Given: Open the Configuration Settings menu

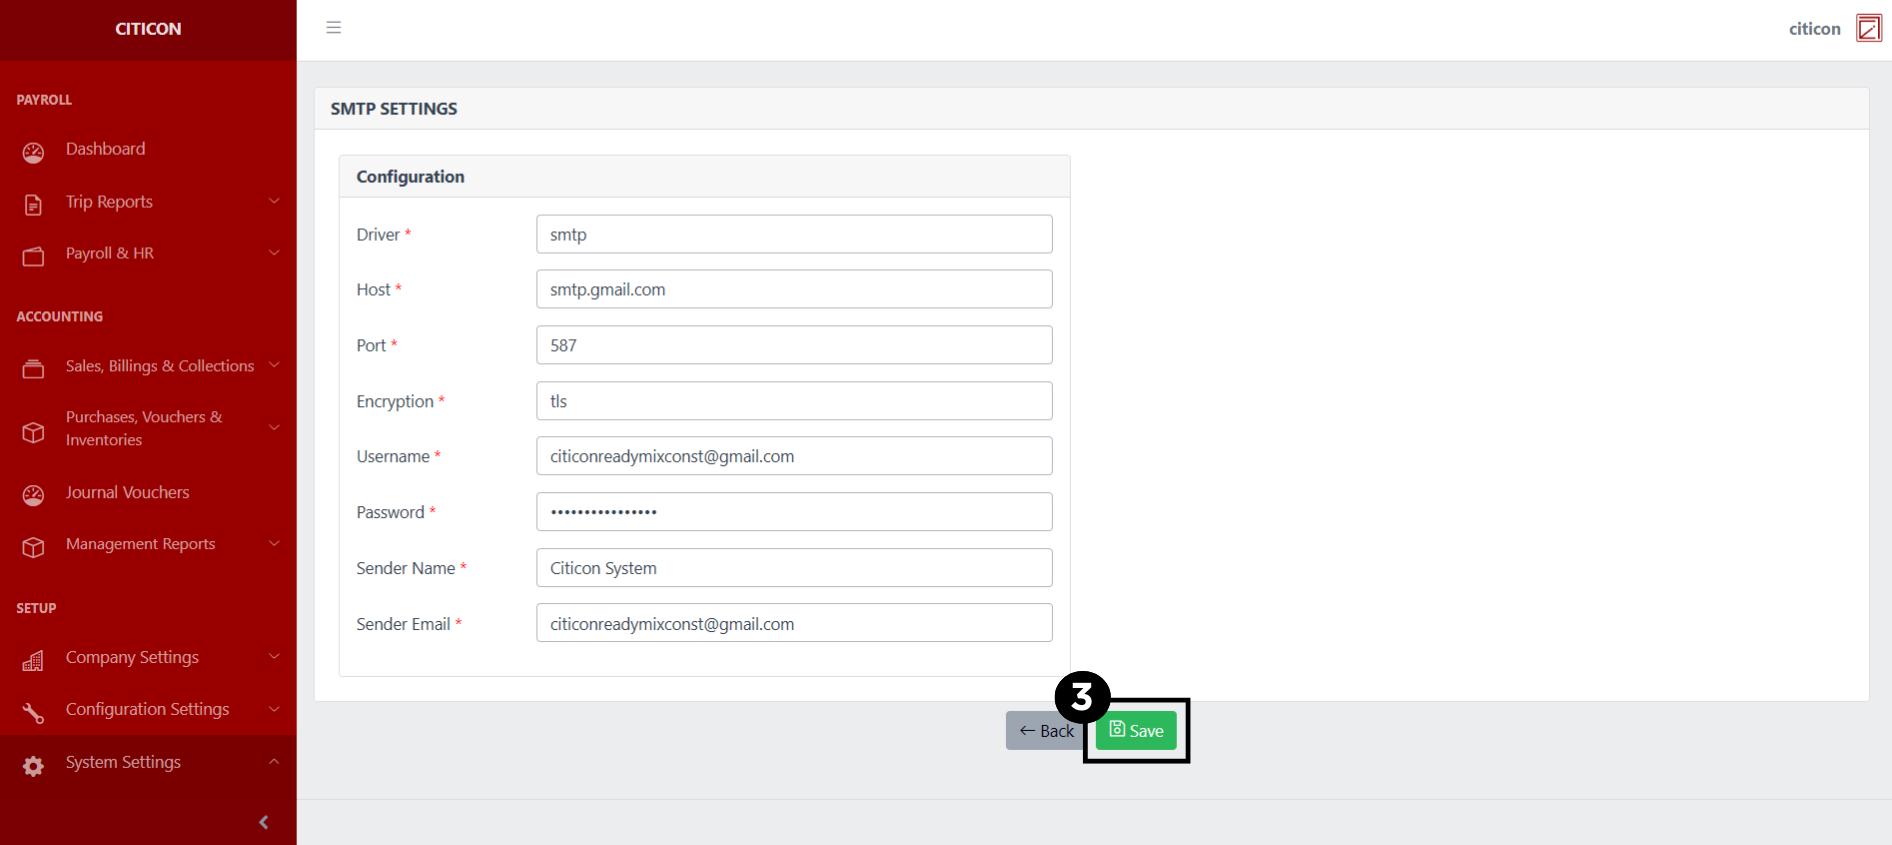Looking at the screenshot, I should tap(148, 709).
